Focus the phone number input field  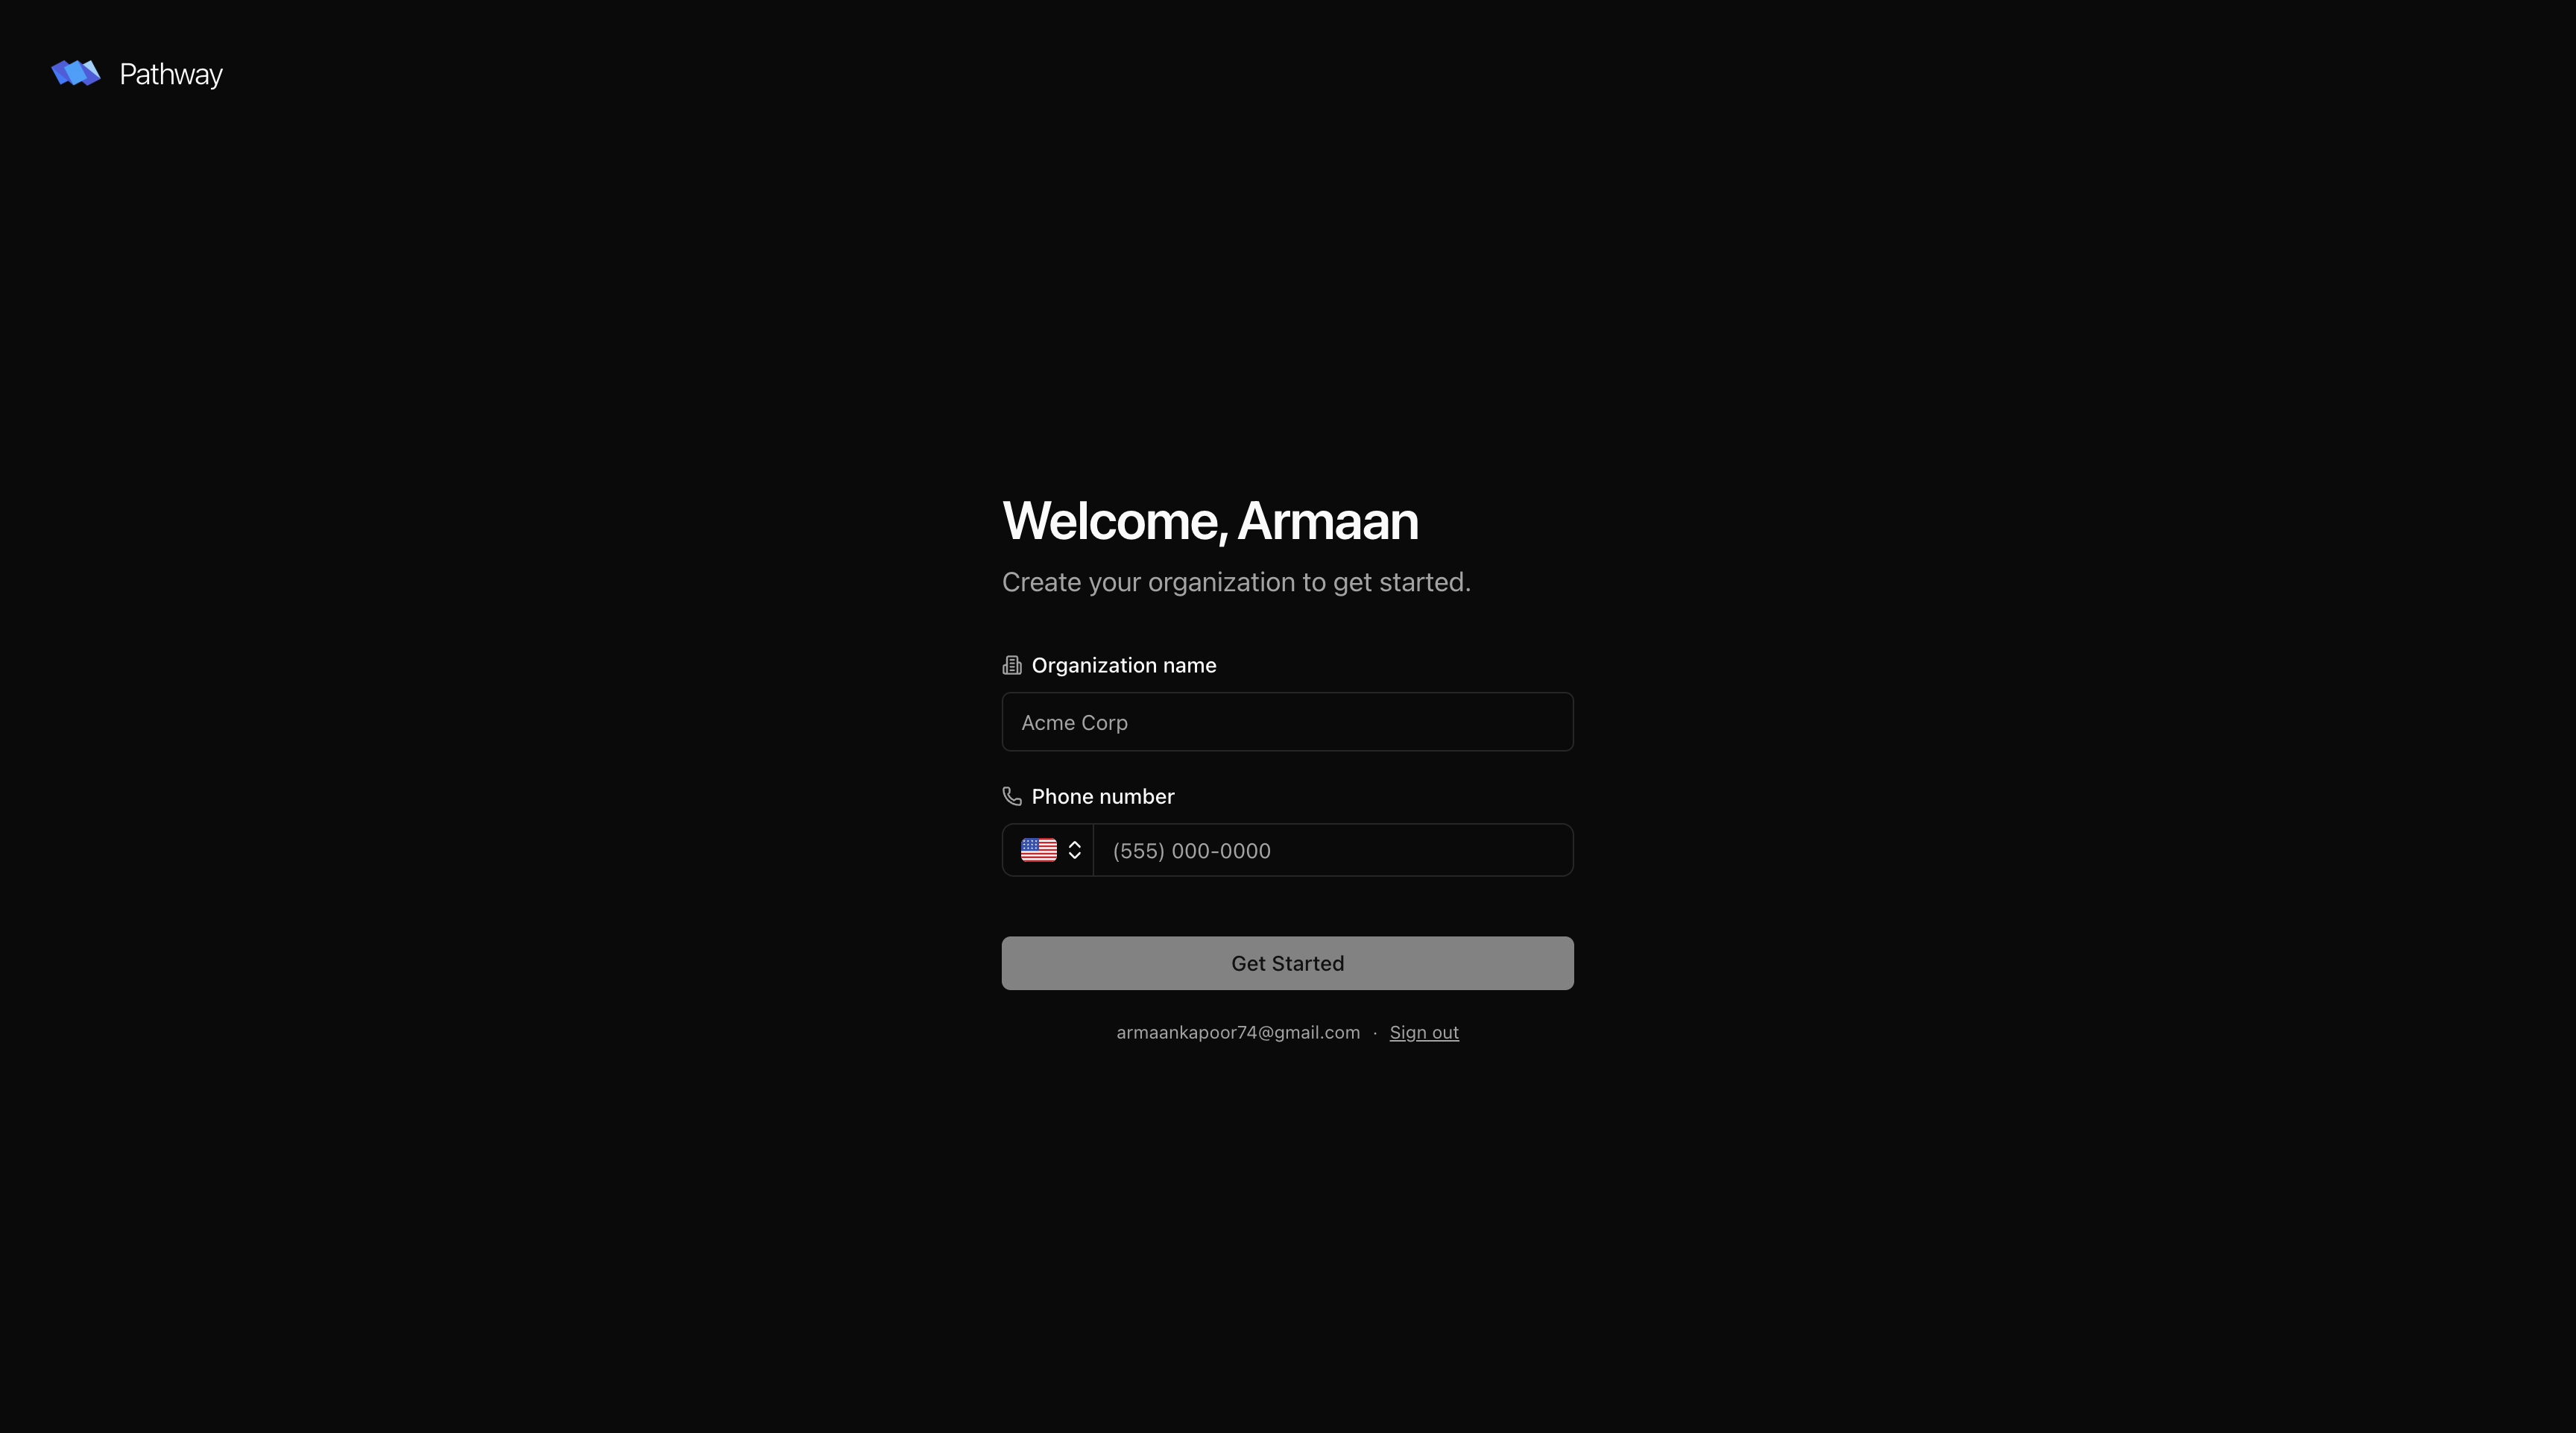click(1333, 850)
